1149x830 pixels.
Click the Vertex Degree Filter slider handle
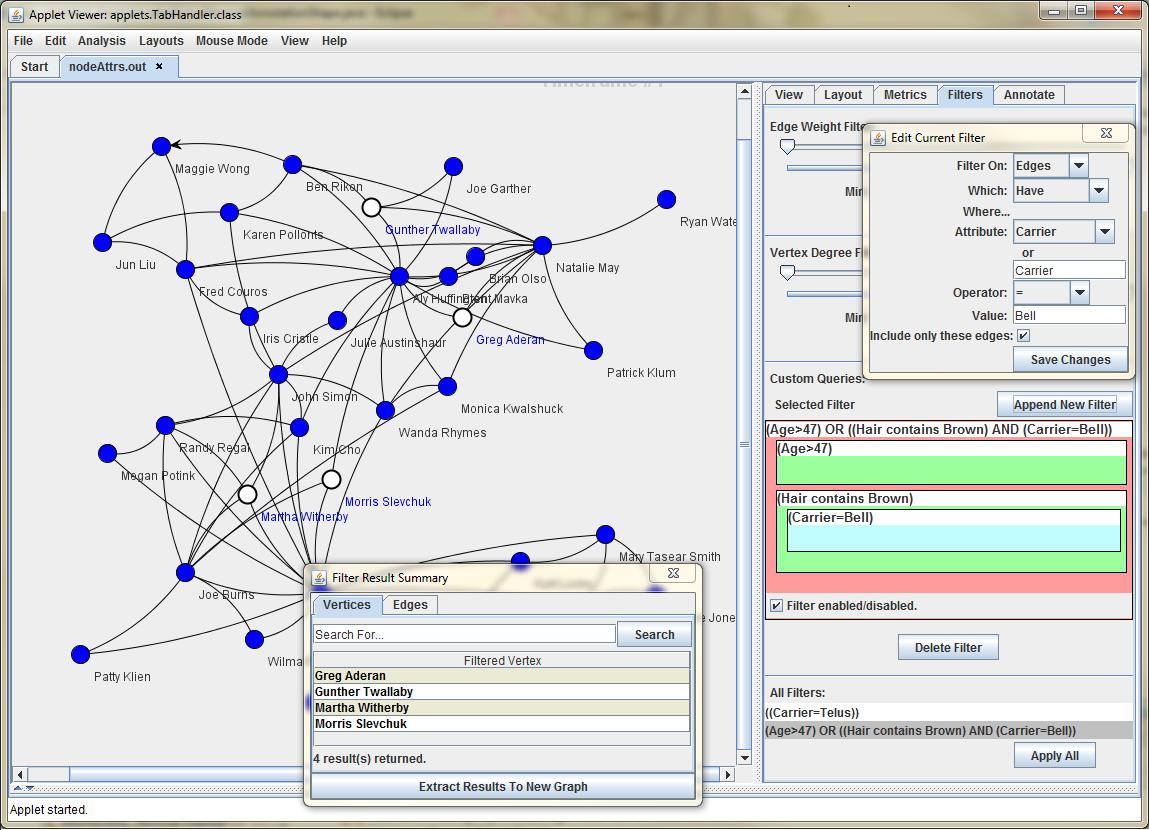click(x=787, y=273)
